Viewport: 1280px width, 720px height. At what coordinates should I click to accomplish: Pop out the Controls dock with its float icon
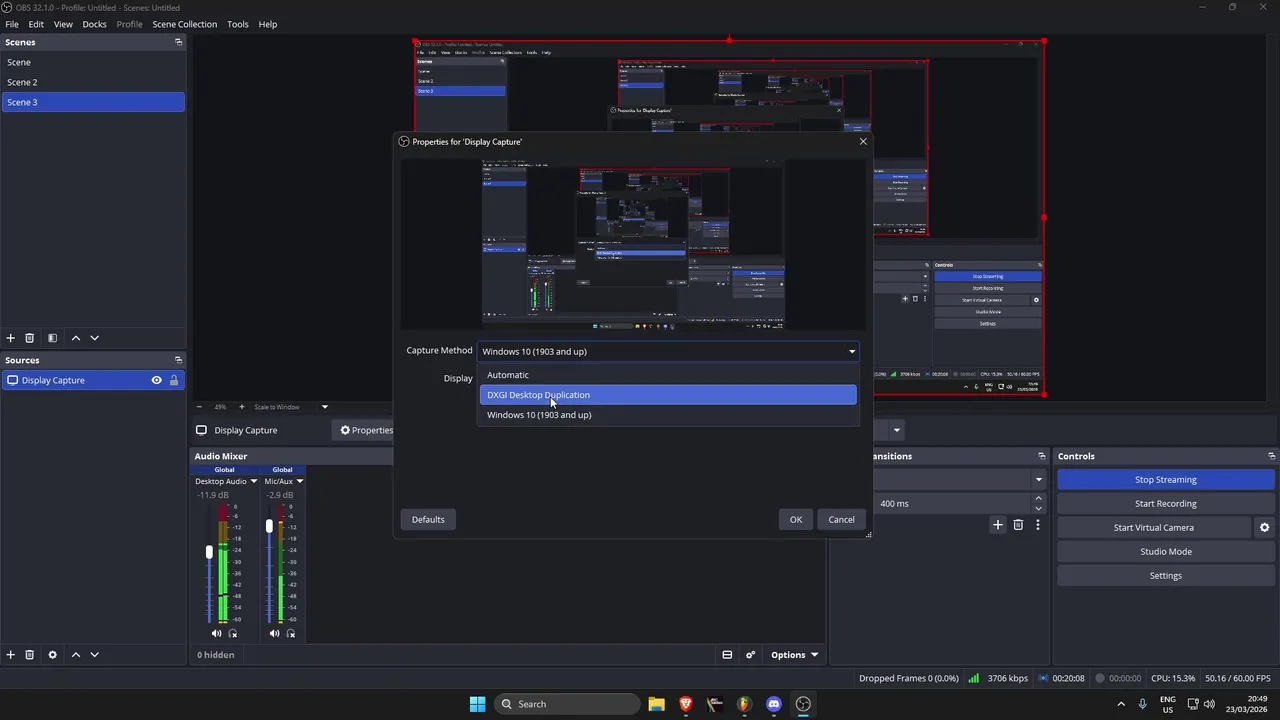(x=1271, y=456)
